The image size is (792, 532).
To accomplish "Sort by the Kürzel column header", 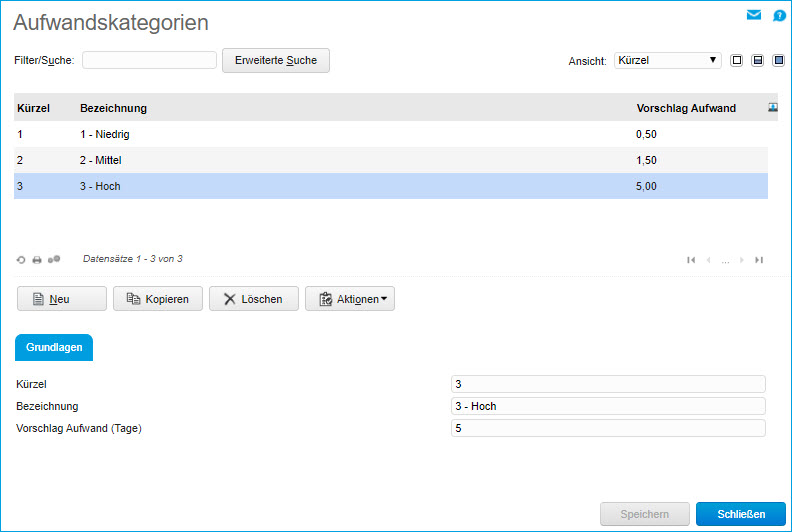I will coord(33,108).
